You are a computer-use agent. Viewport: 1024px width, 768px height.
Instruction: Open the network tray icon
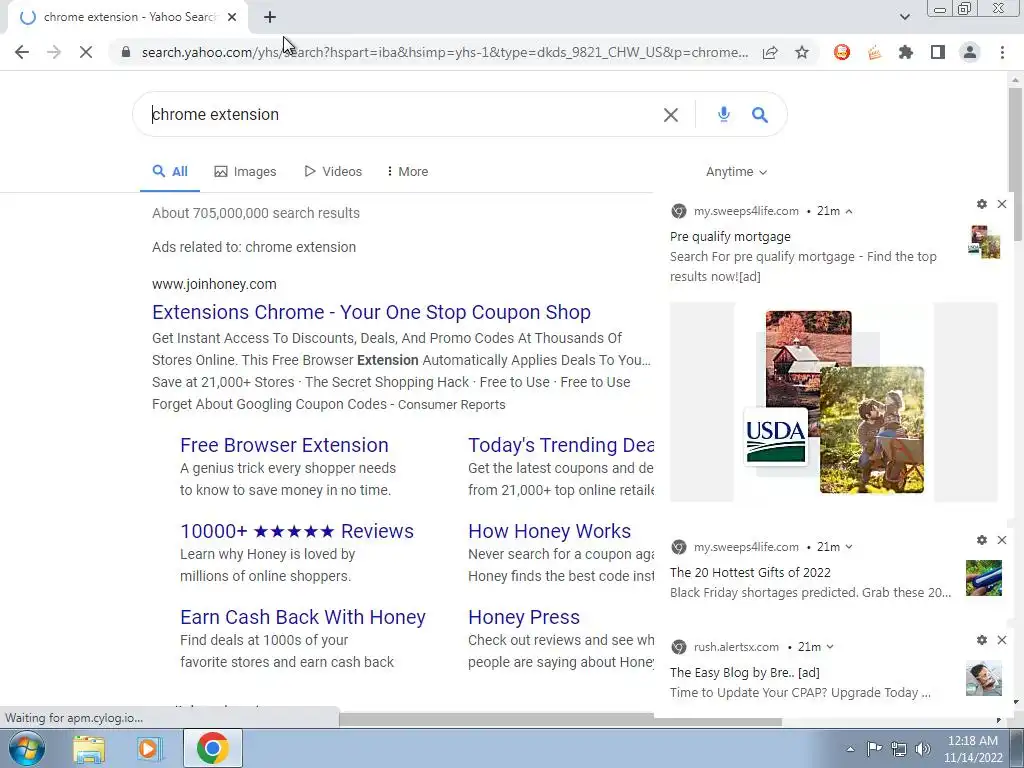pyautogui.click(x=899, y=749)
